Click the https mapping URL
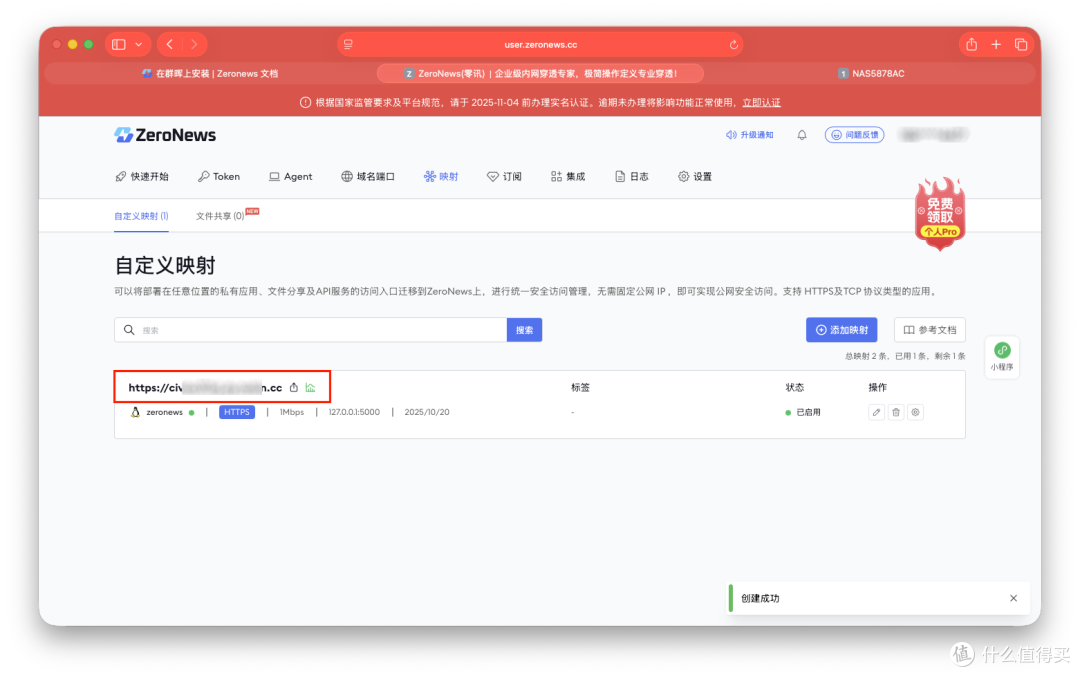This screenshot has height=677, width=1080. click(205, 388)
